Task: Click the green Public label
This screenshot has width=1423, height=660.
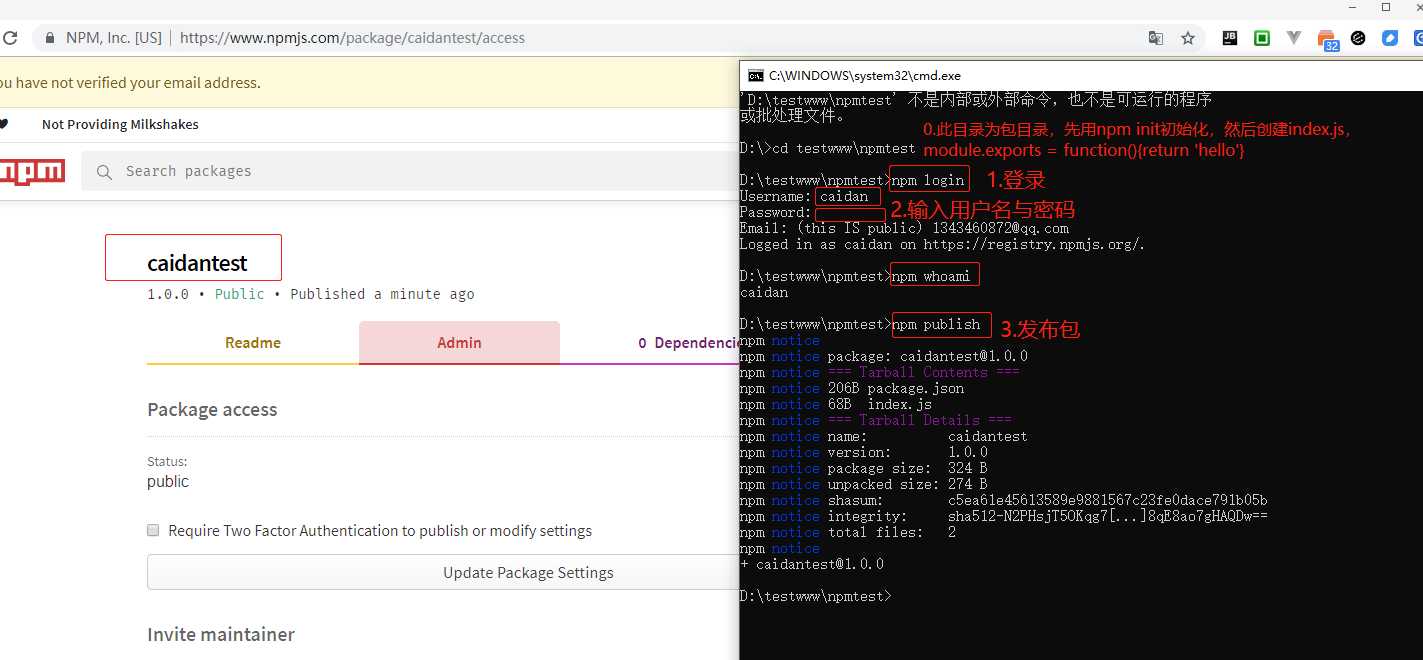Action: [x=240, y=294]
